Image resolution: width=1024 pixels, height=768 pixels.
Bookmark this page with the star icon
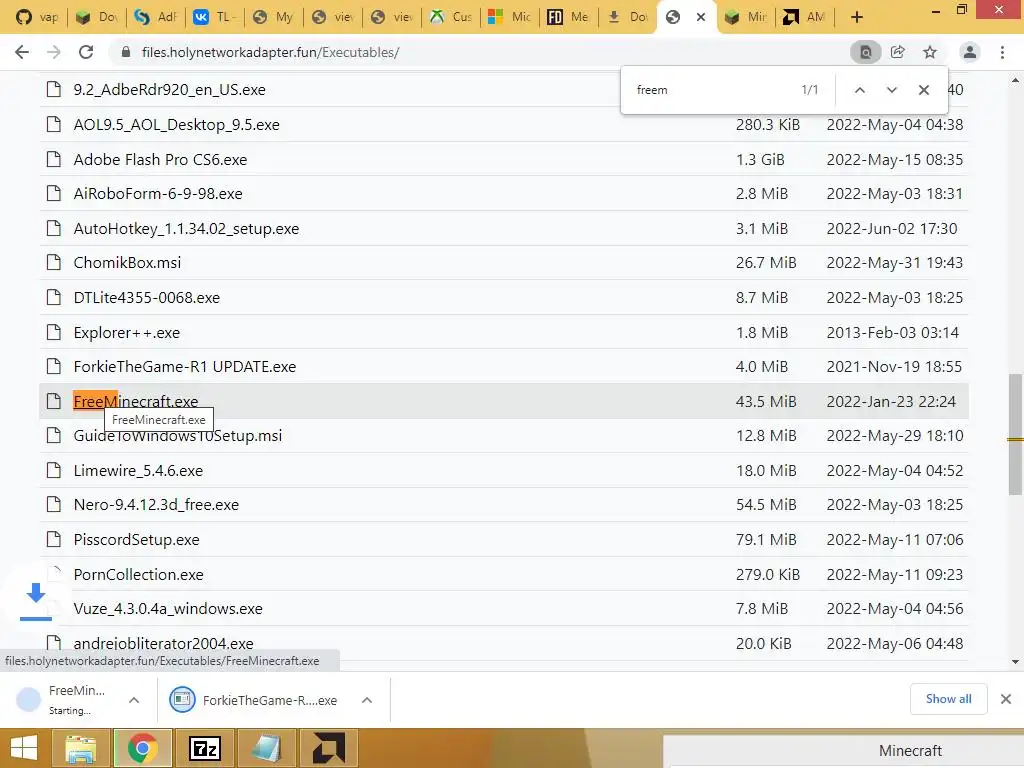(930, 52)
